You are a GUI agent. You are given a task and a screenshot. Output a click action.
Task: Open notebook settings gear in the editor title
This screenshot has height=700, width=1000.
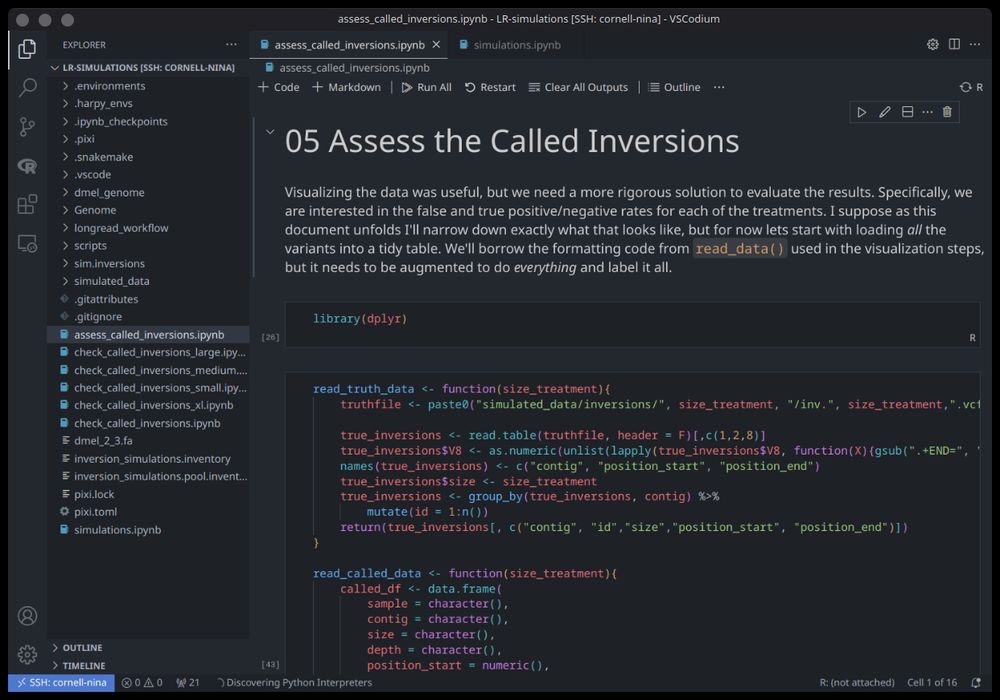(932, 44)
